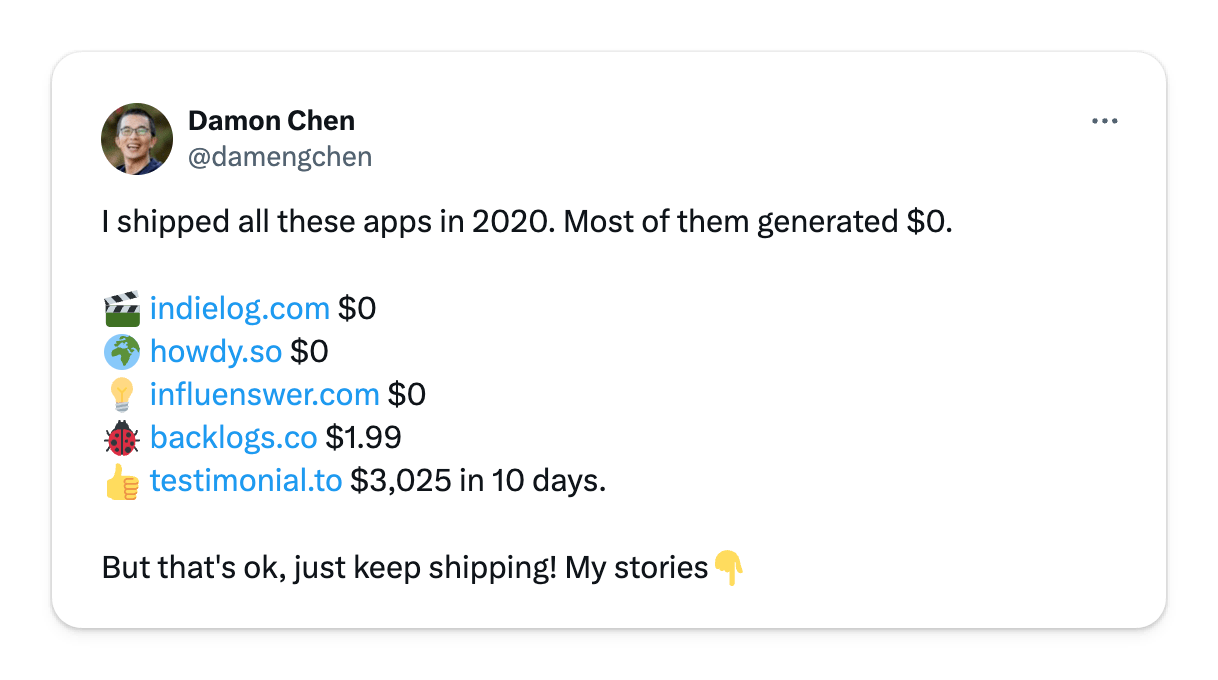Click the ladybug emoji beside backlogs.co
Viewport: 1218px width, 680px height.
click(121, 438)
